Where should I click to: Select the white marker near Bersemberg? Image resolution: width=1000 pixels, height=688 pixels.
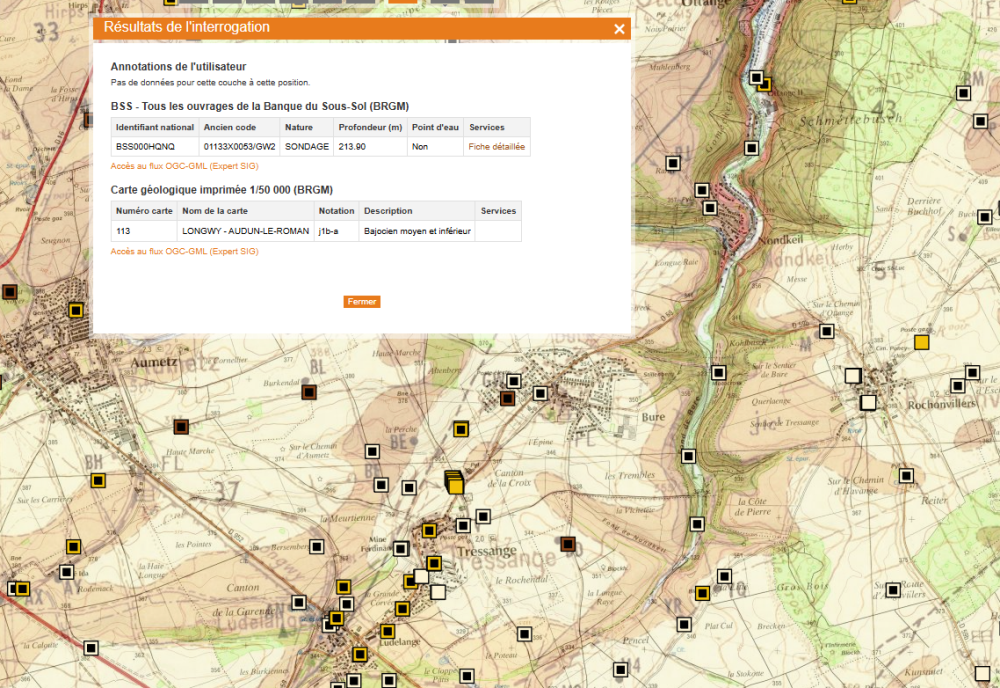pyautogui.click(x=317, y=547)
